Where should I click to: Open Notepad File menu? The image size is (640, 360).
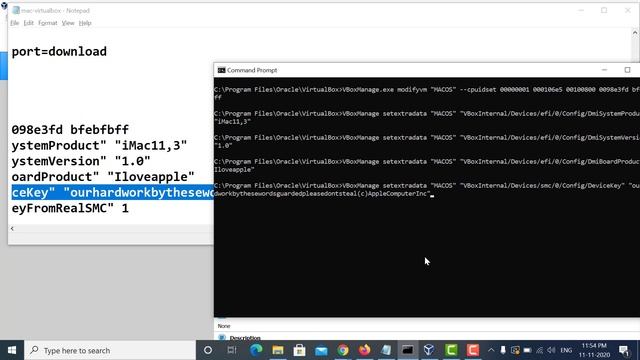pos(15,23)
